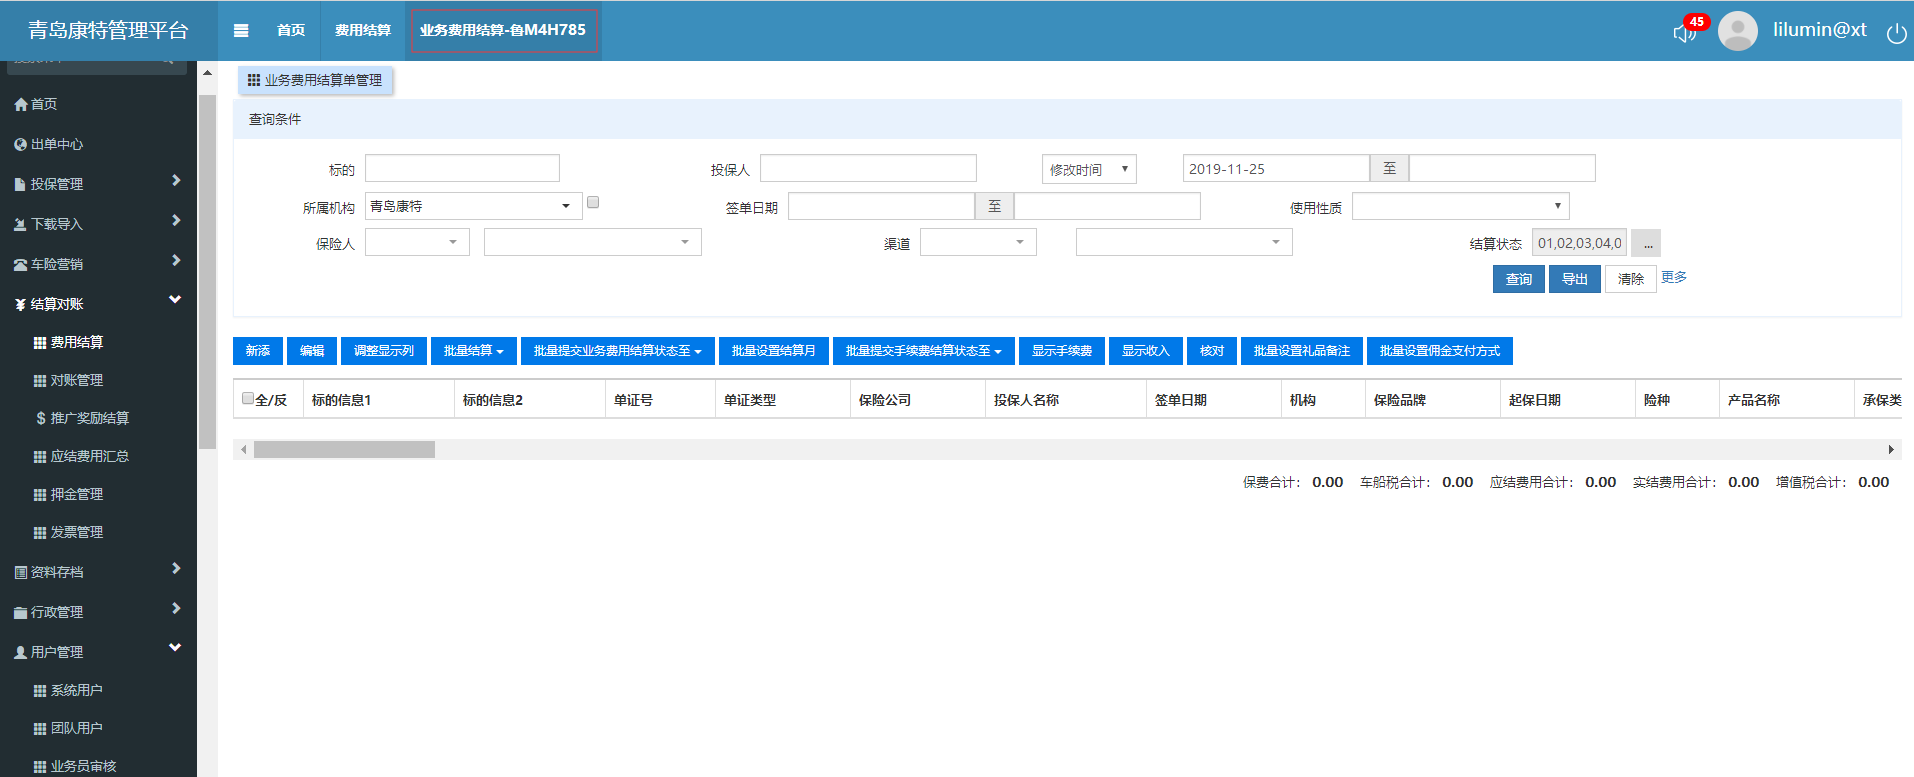Image resolution: width=1914 pixels, height=777 pixels.
Task: Click the 对账管理 grid icon
Action: [40, 380]
